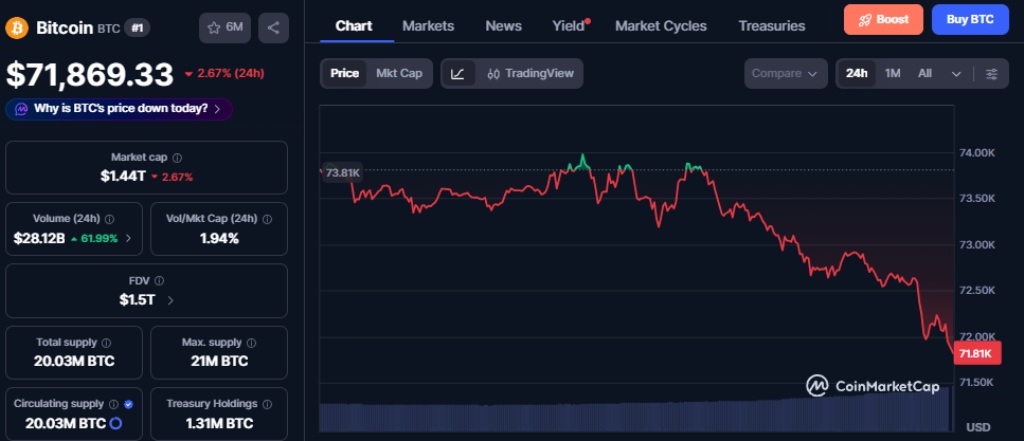
Task: Click the Volume (24h) info icon
Action: tap(110, 219)
